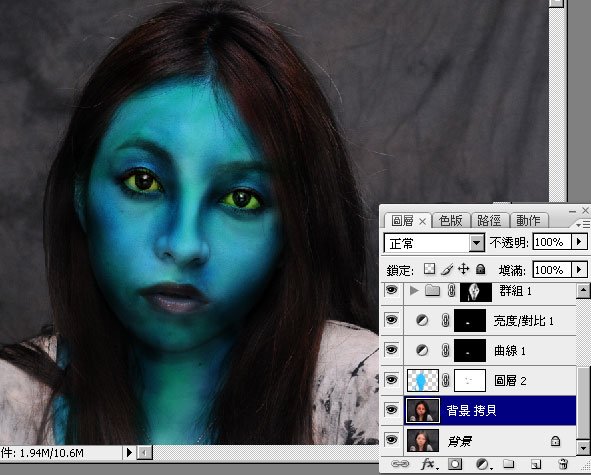
Task: Select the 曲線 1 mask thumbnail
Action: click(x=470, y=350)
